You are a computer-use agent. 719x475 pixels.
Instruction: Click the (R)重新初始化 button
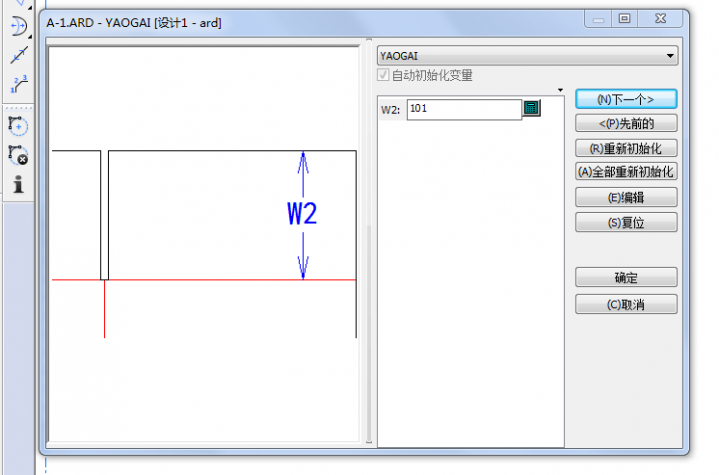(626, 148)
